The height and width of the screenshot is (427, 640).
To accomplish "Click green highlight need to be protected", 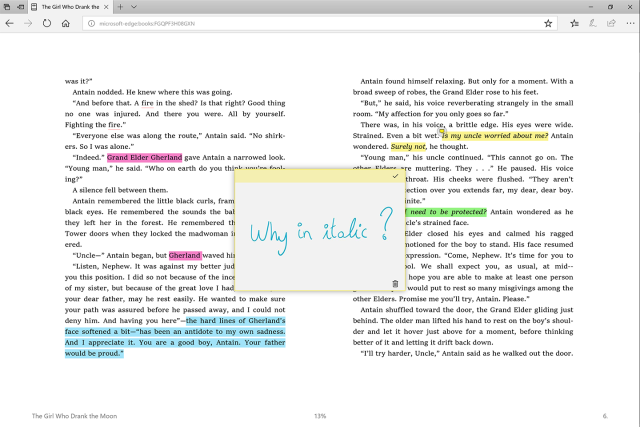I will coord(446,211).
